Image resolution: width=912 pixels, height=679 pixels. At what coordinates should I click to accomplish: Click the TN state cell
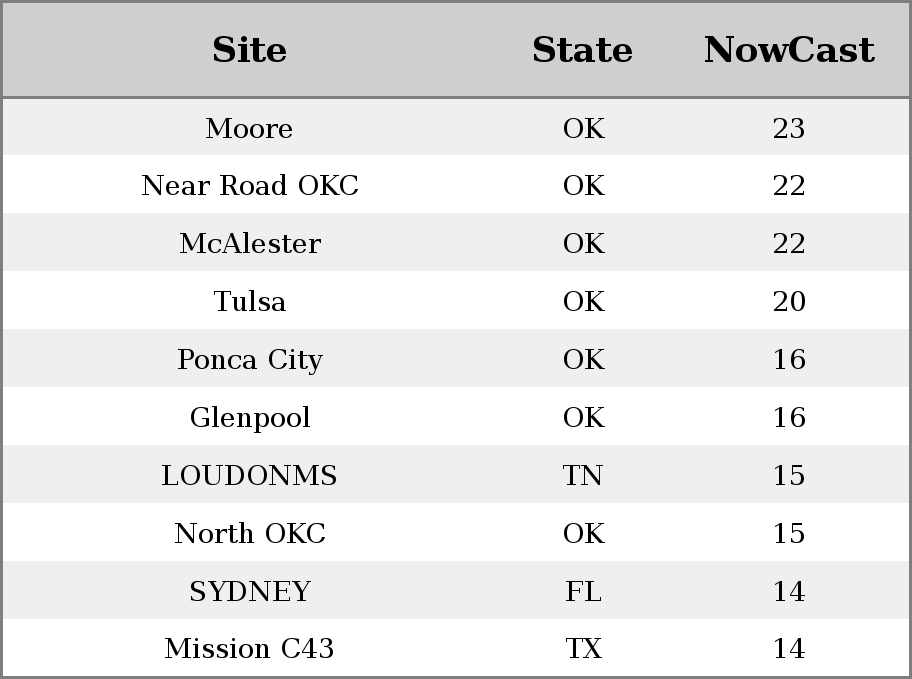pos(583,475)
